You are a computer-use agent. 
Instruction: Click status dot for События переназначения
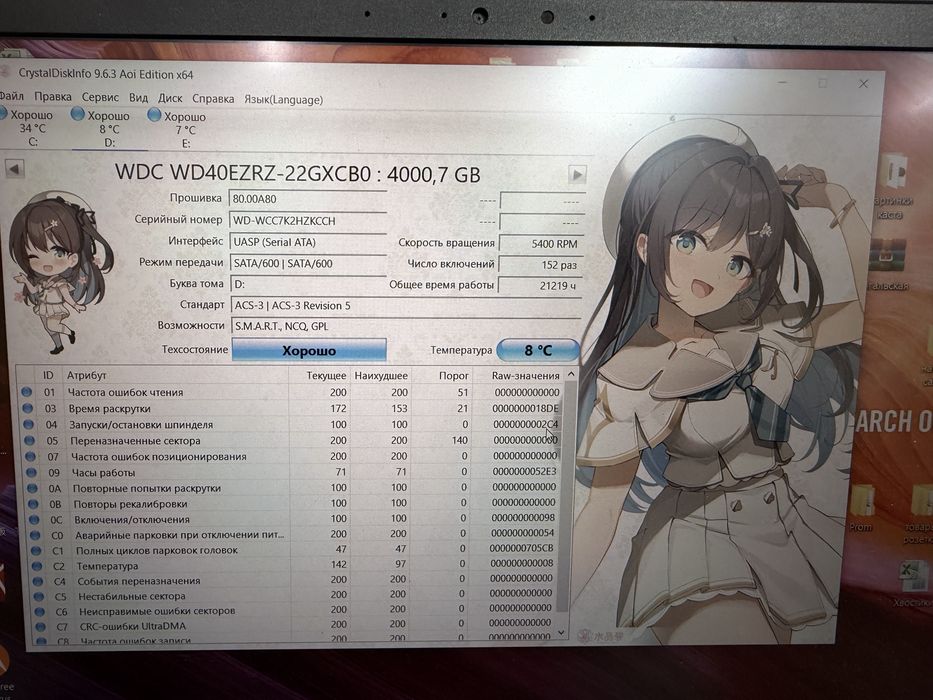click(x=38, y=581)
